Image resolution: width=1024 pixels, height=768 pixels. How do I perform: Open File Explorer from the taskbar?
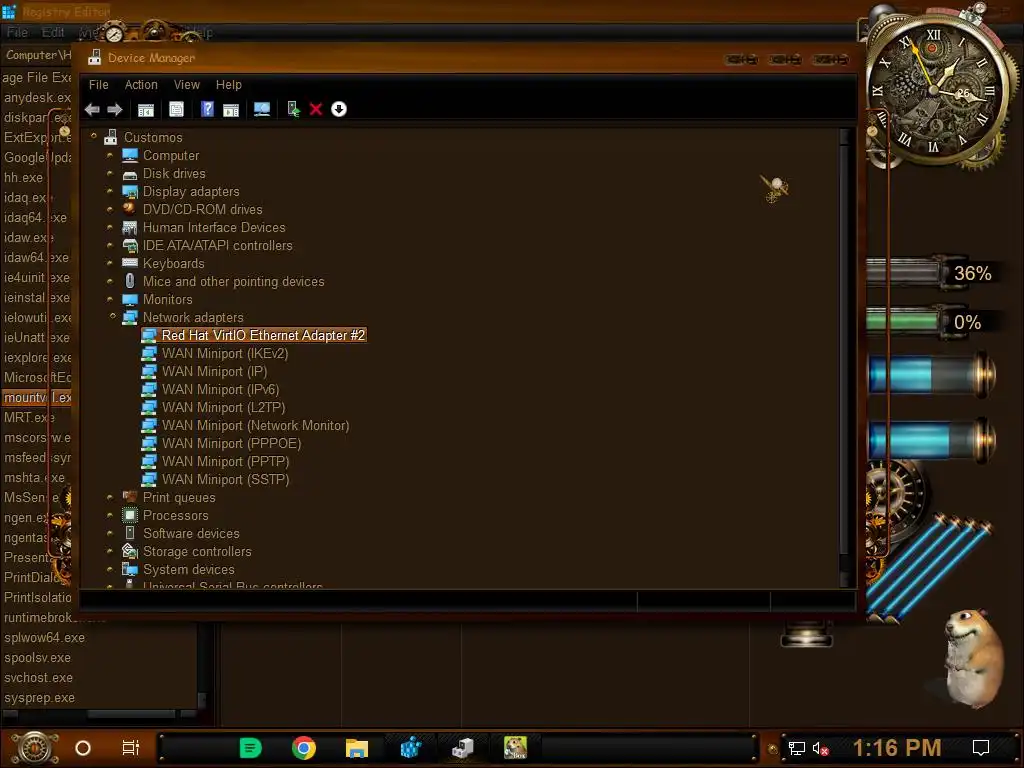357,748
